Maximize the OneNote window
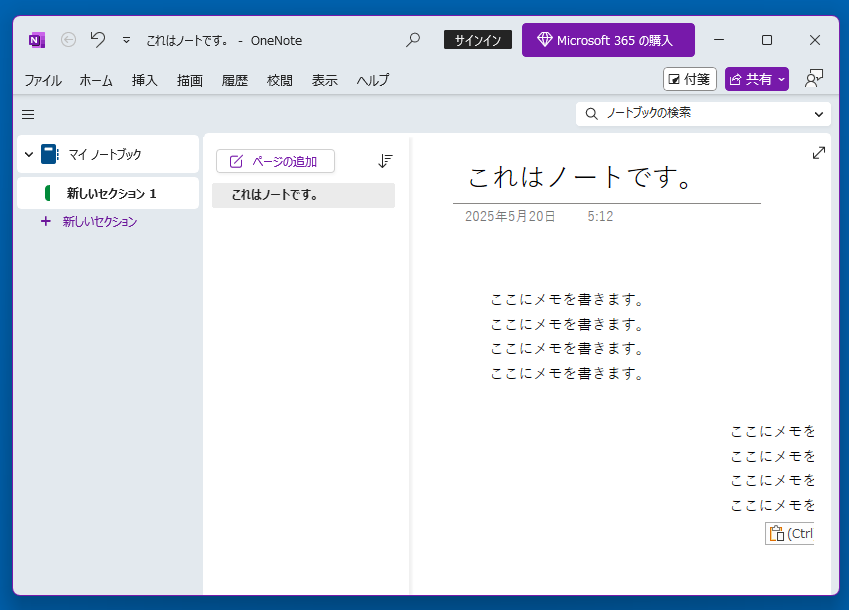 tap(767, 40)
